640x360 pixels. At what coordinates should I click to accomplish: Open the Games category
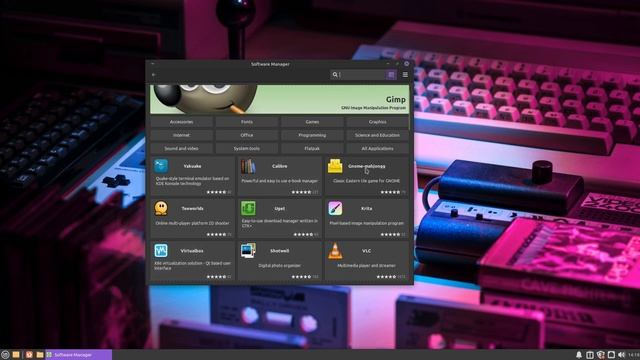(312, 122)
